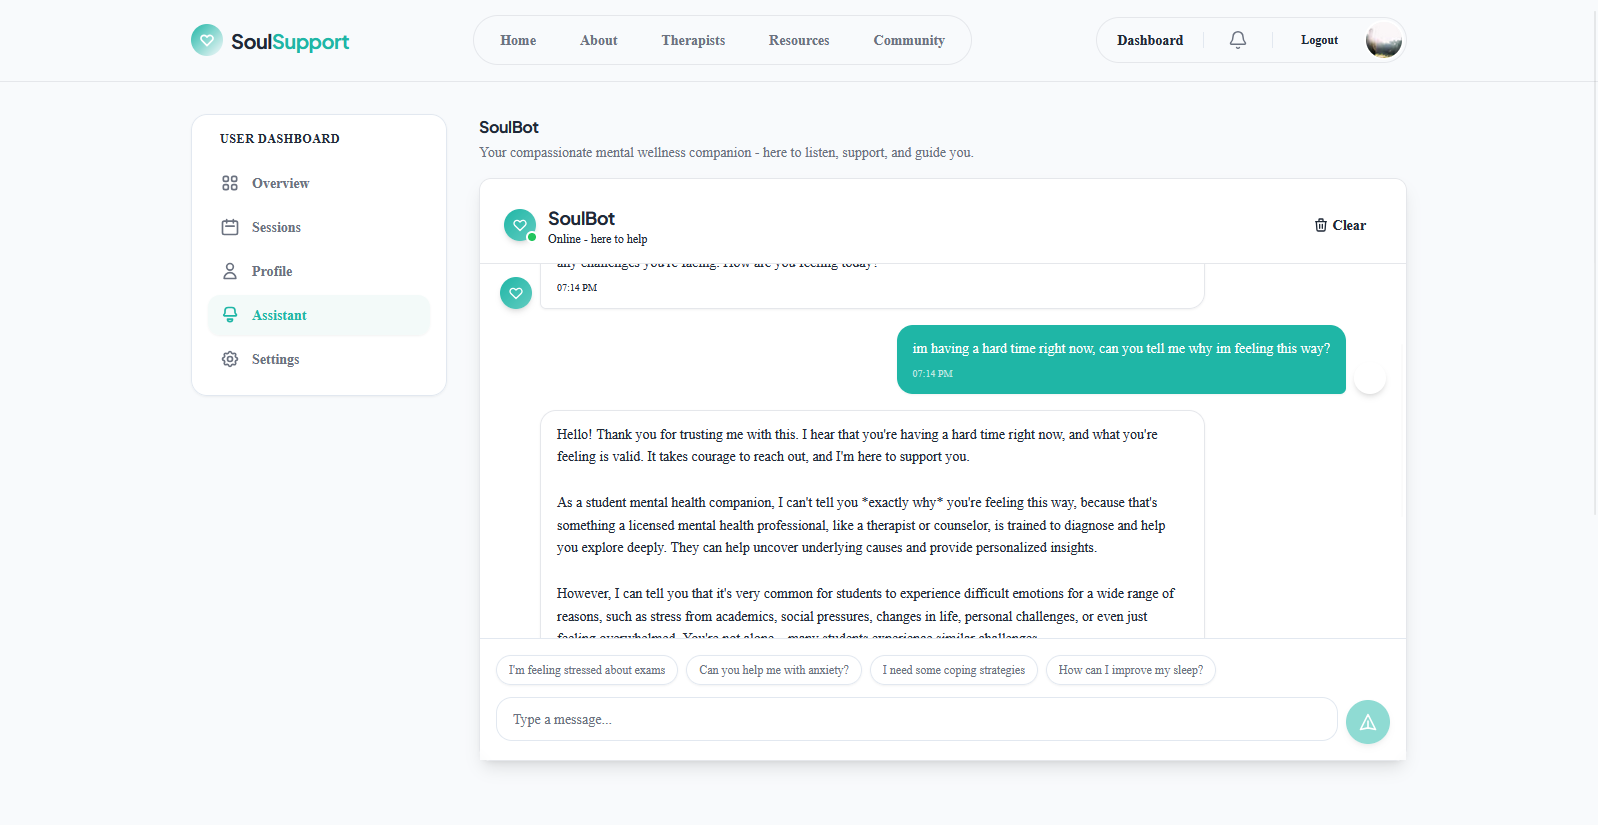
Task: Open the user profile picture
Action: [1384, 40]
